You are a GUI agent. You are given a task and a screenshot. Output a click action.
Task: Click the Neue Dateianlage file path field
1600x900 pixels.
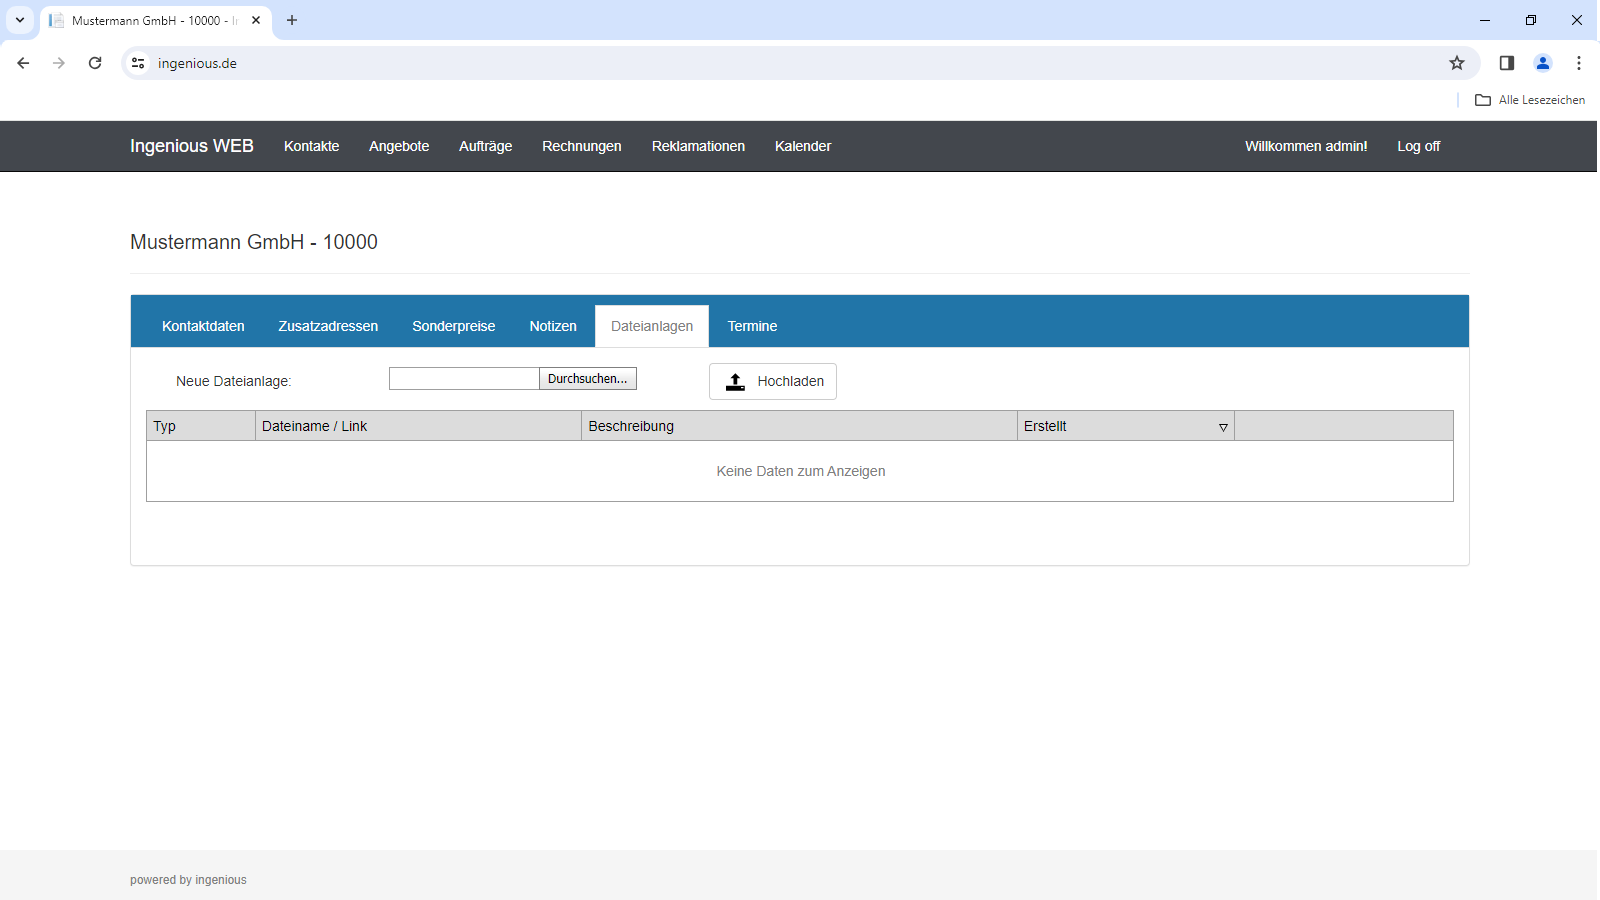pos(464,379)
